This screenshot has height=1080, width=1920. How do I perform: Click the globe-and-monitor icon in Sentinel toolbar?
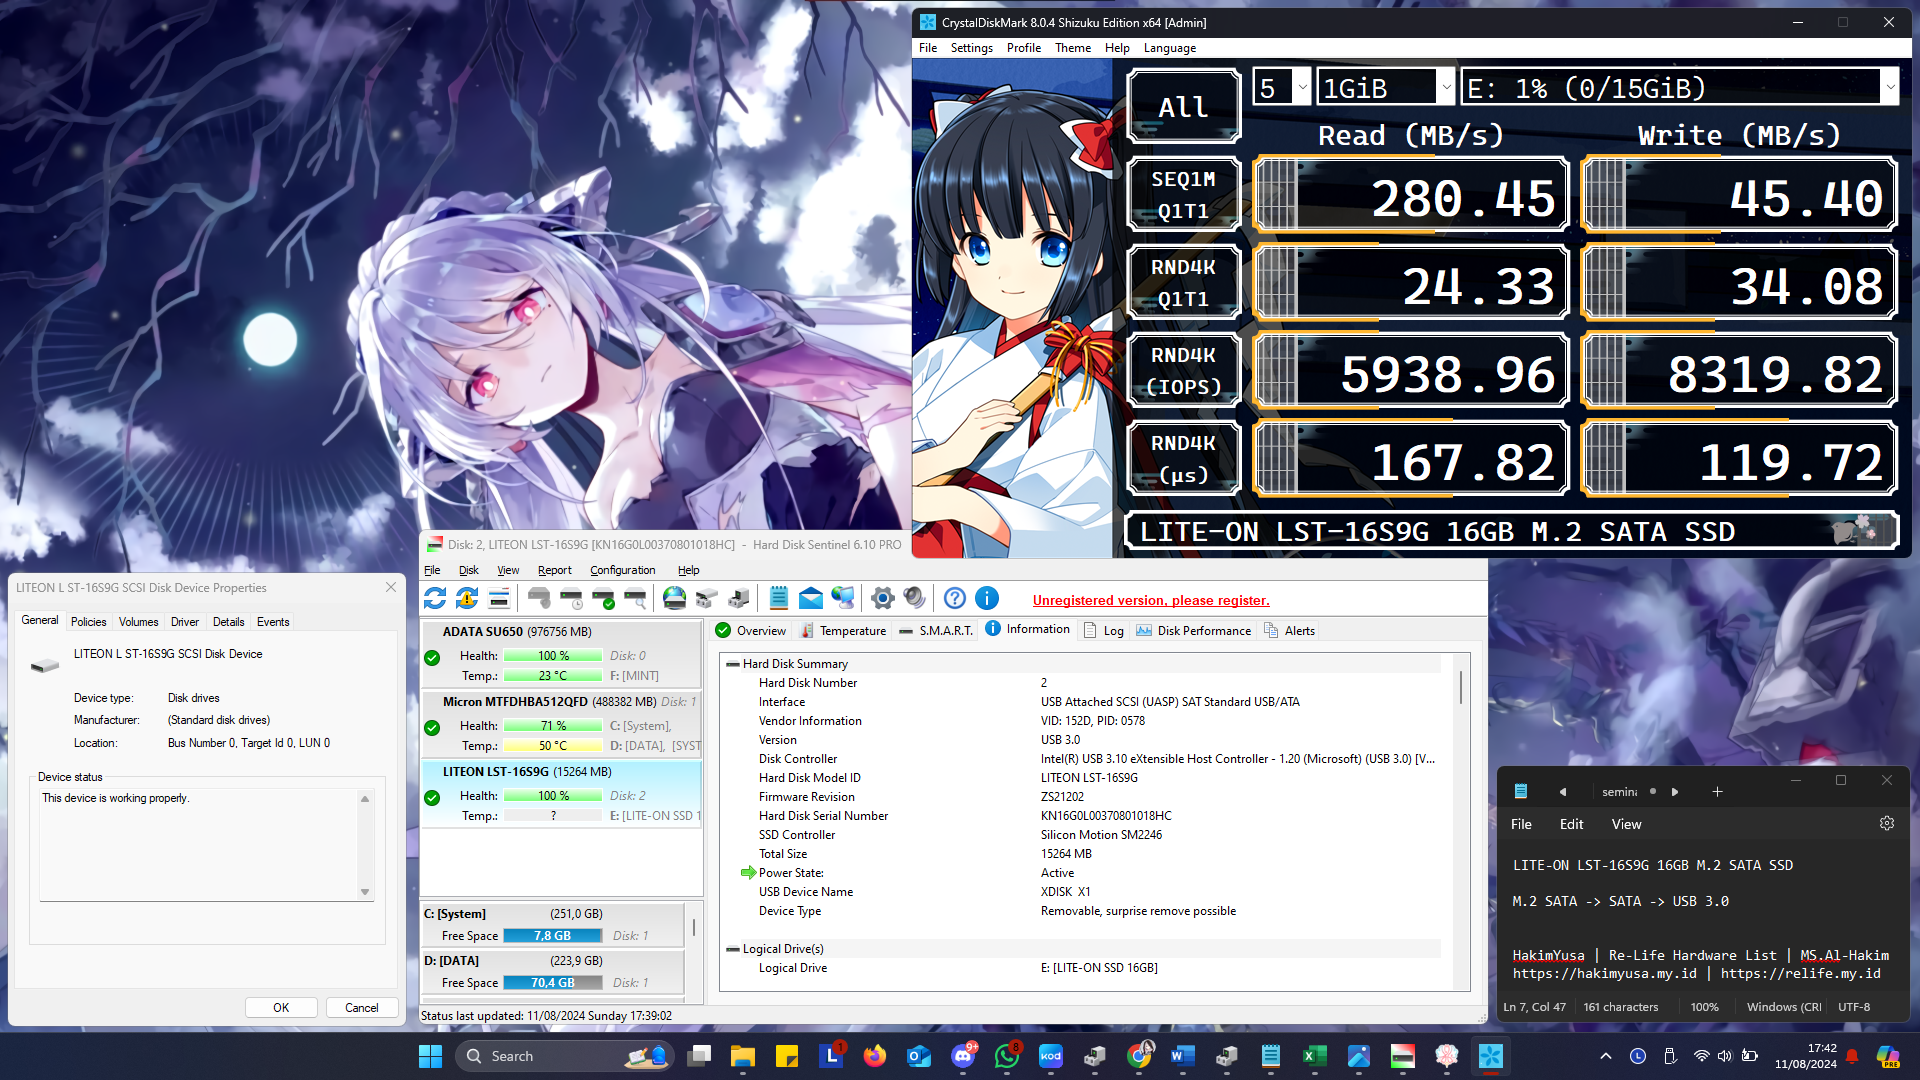[843, 598]
